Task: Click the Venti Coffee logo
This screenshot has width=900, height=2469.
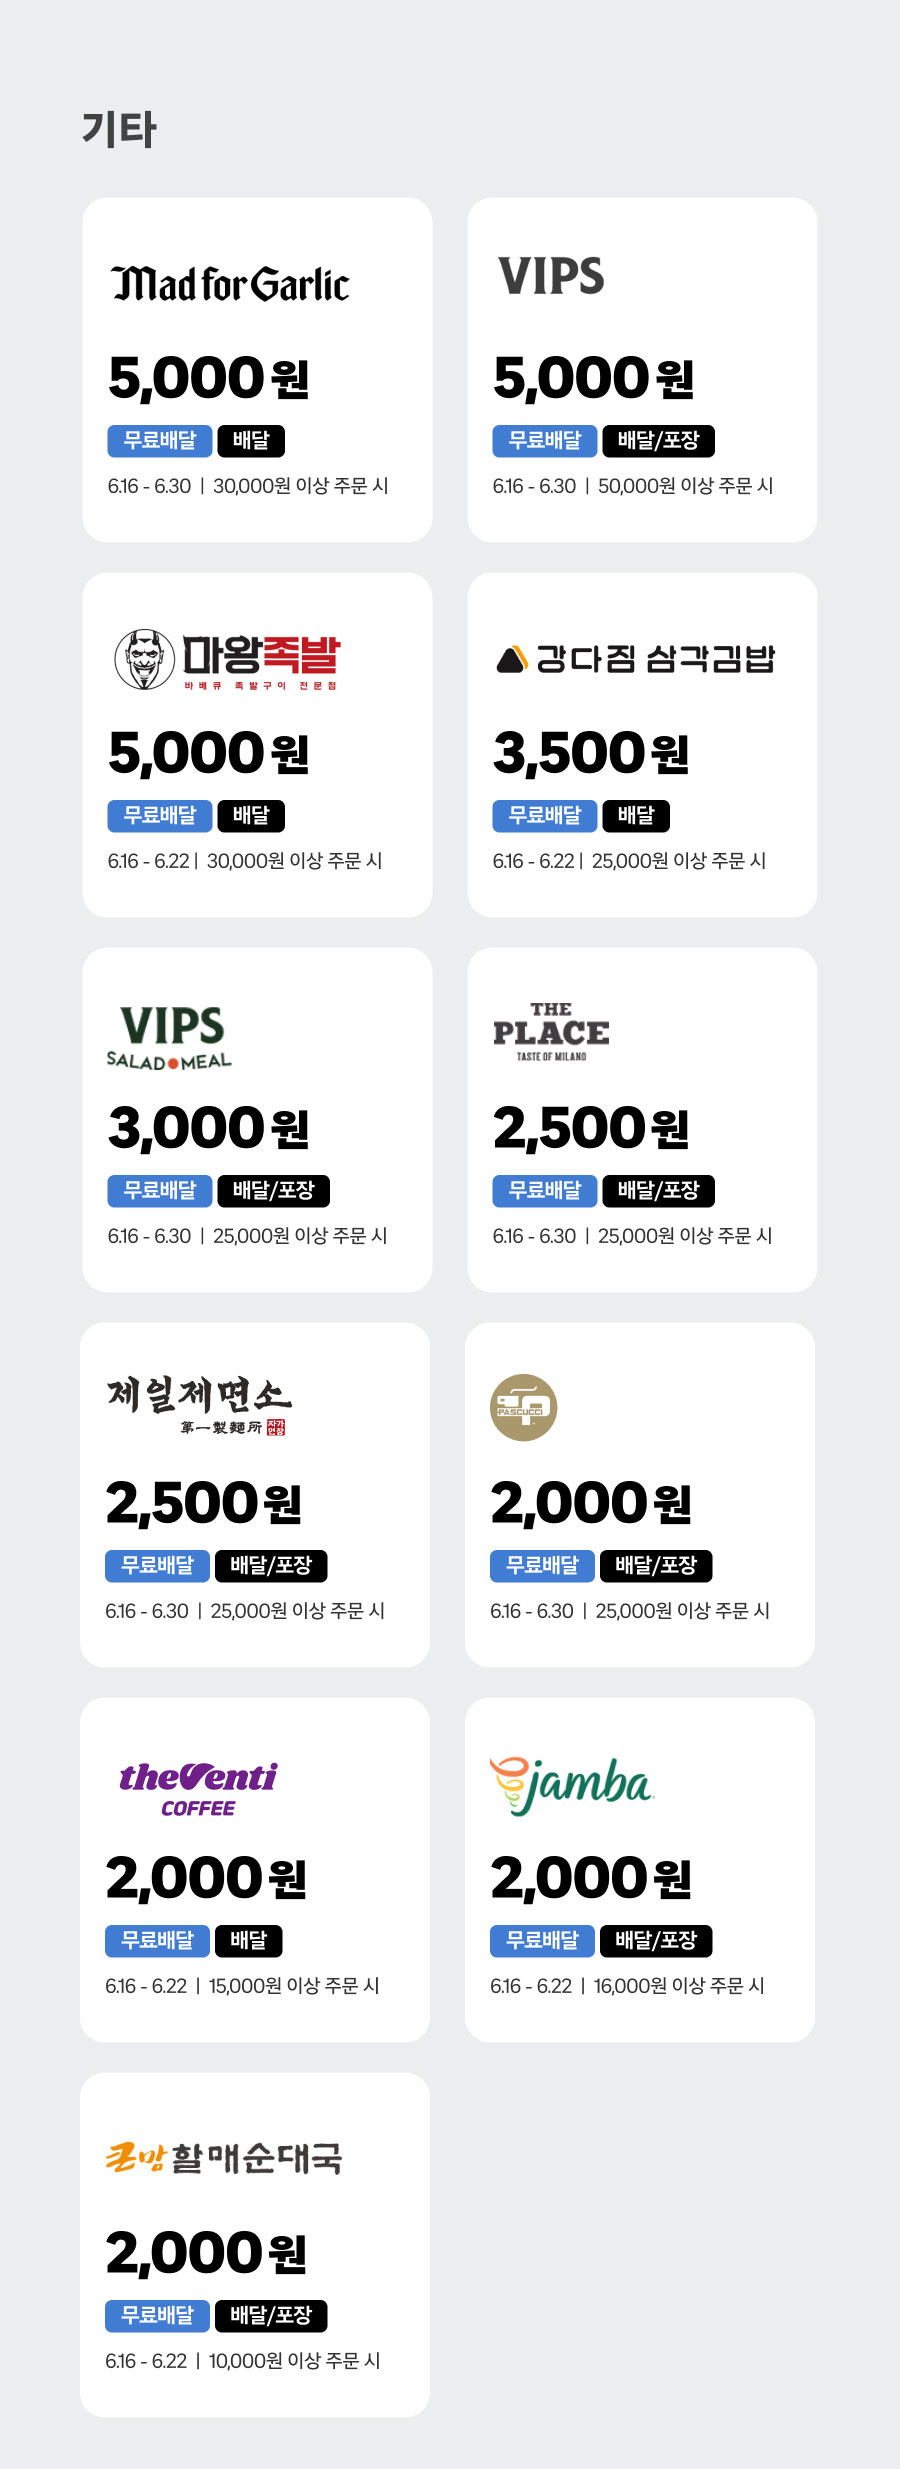Action: click(x=198, y=1788)
